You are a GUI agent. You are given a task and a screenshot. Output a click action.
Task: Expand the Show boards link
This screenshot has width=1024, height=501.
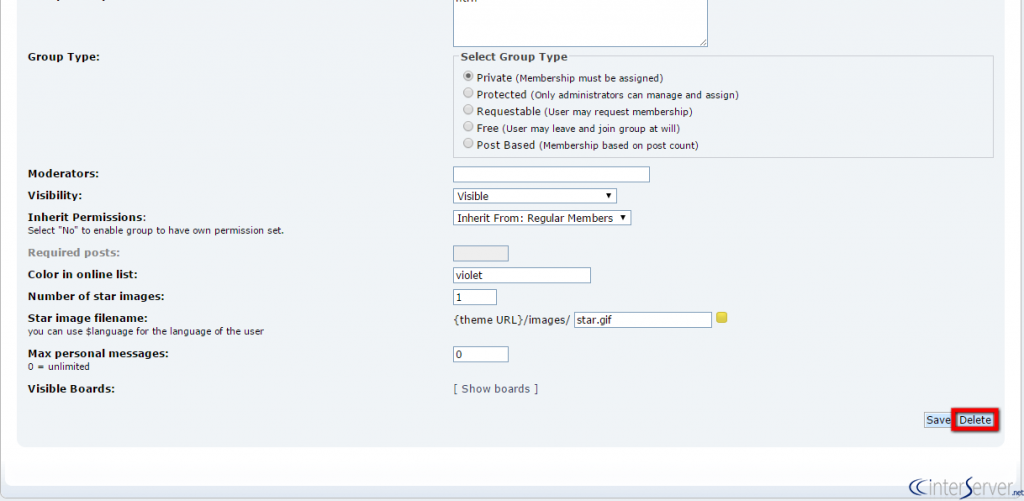(496, 389)
